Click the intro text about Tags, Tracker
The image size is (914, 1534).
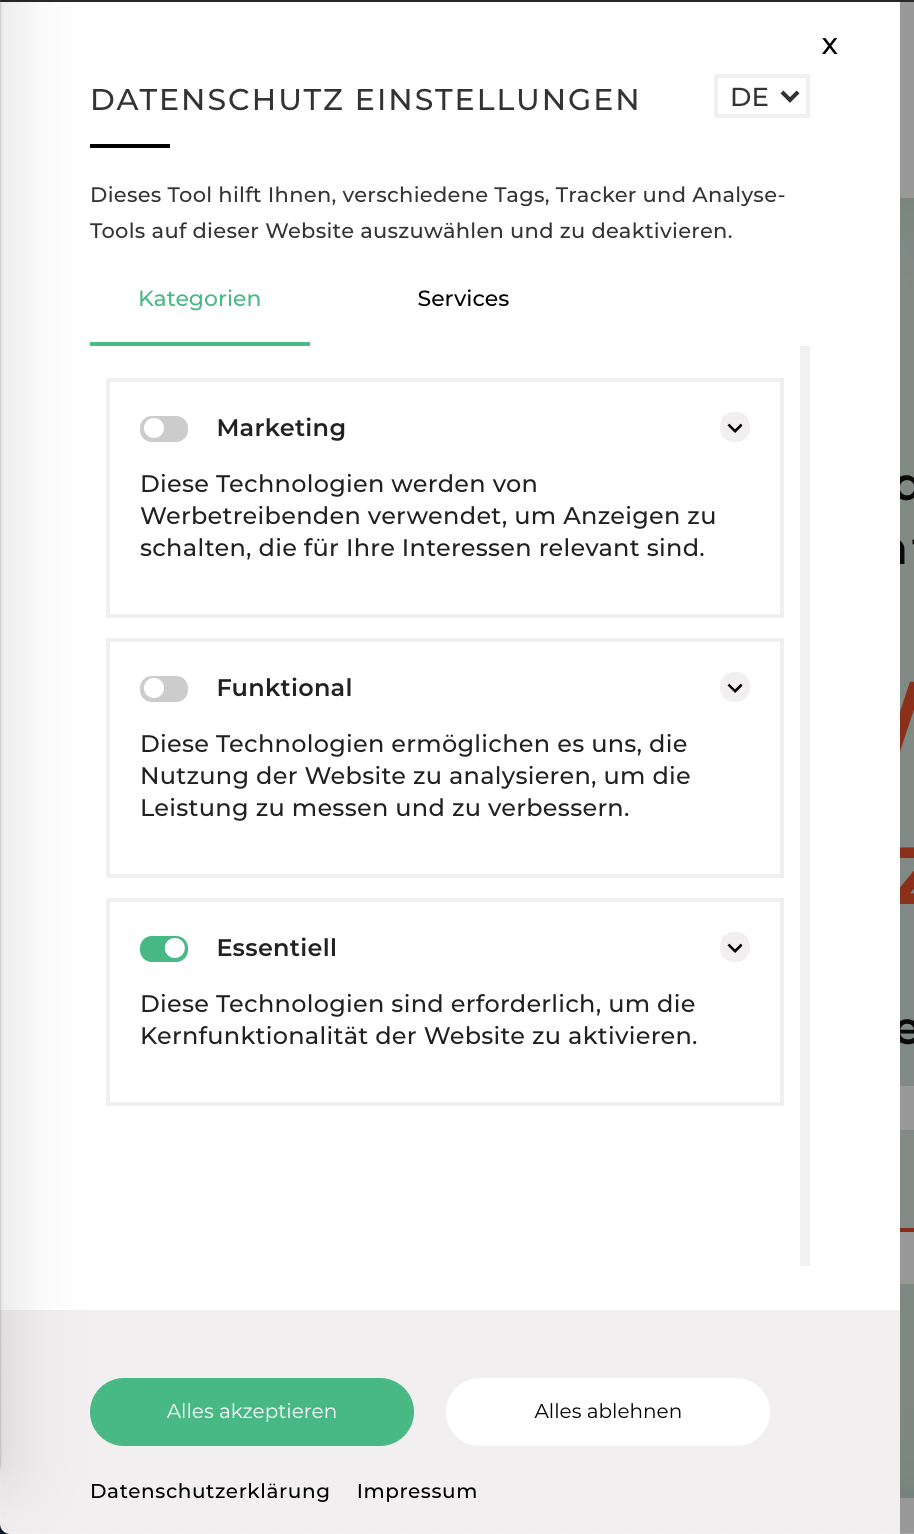click(438, 213)
